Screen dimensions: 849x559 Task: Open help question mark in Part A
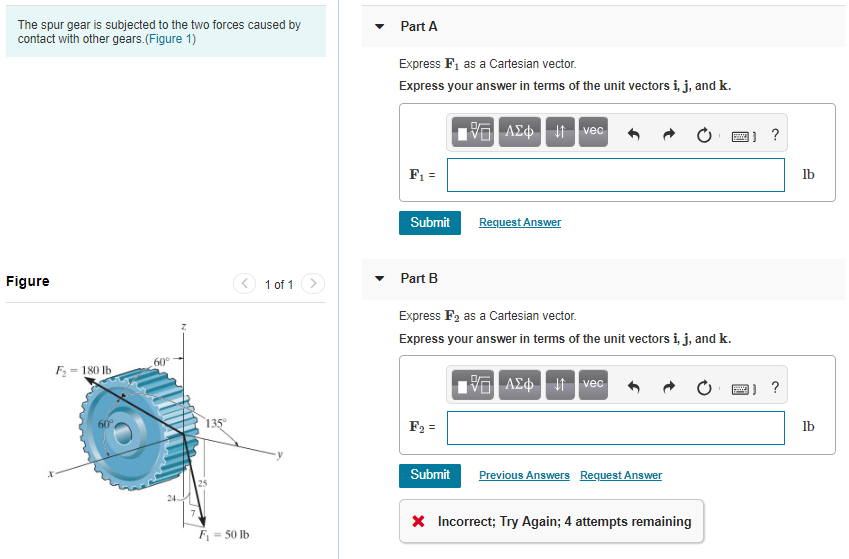775,134
